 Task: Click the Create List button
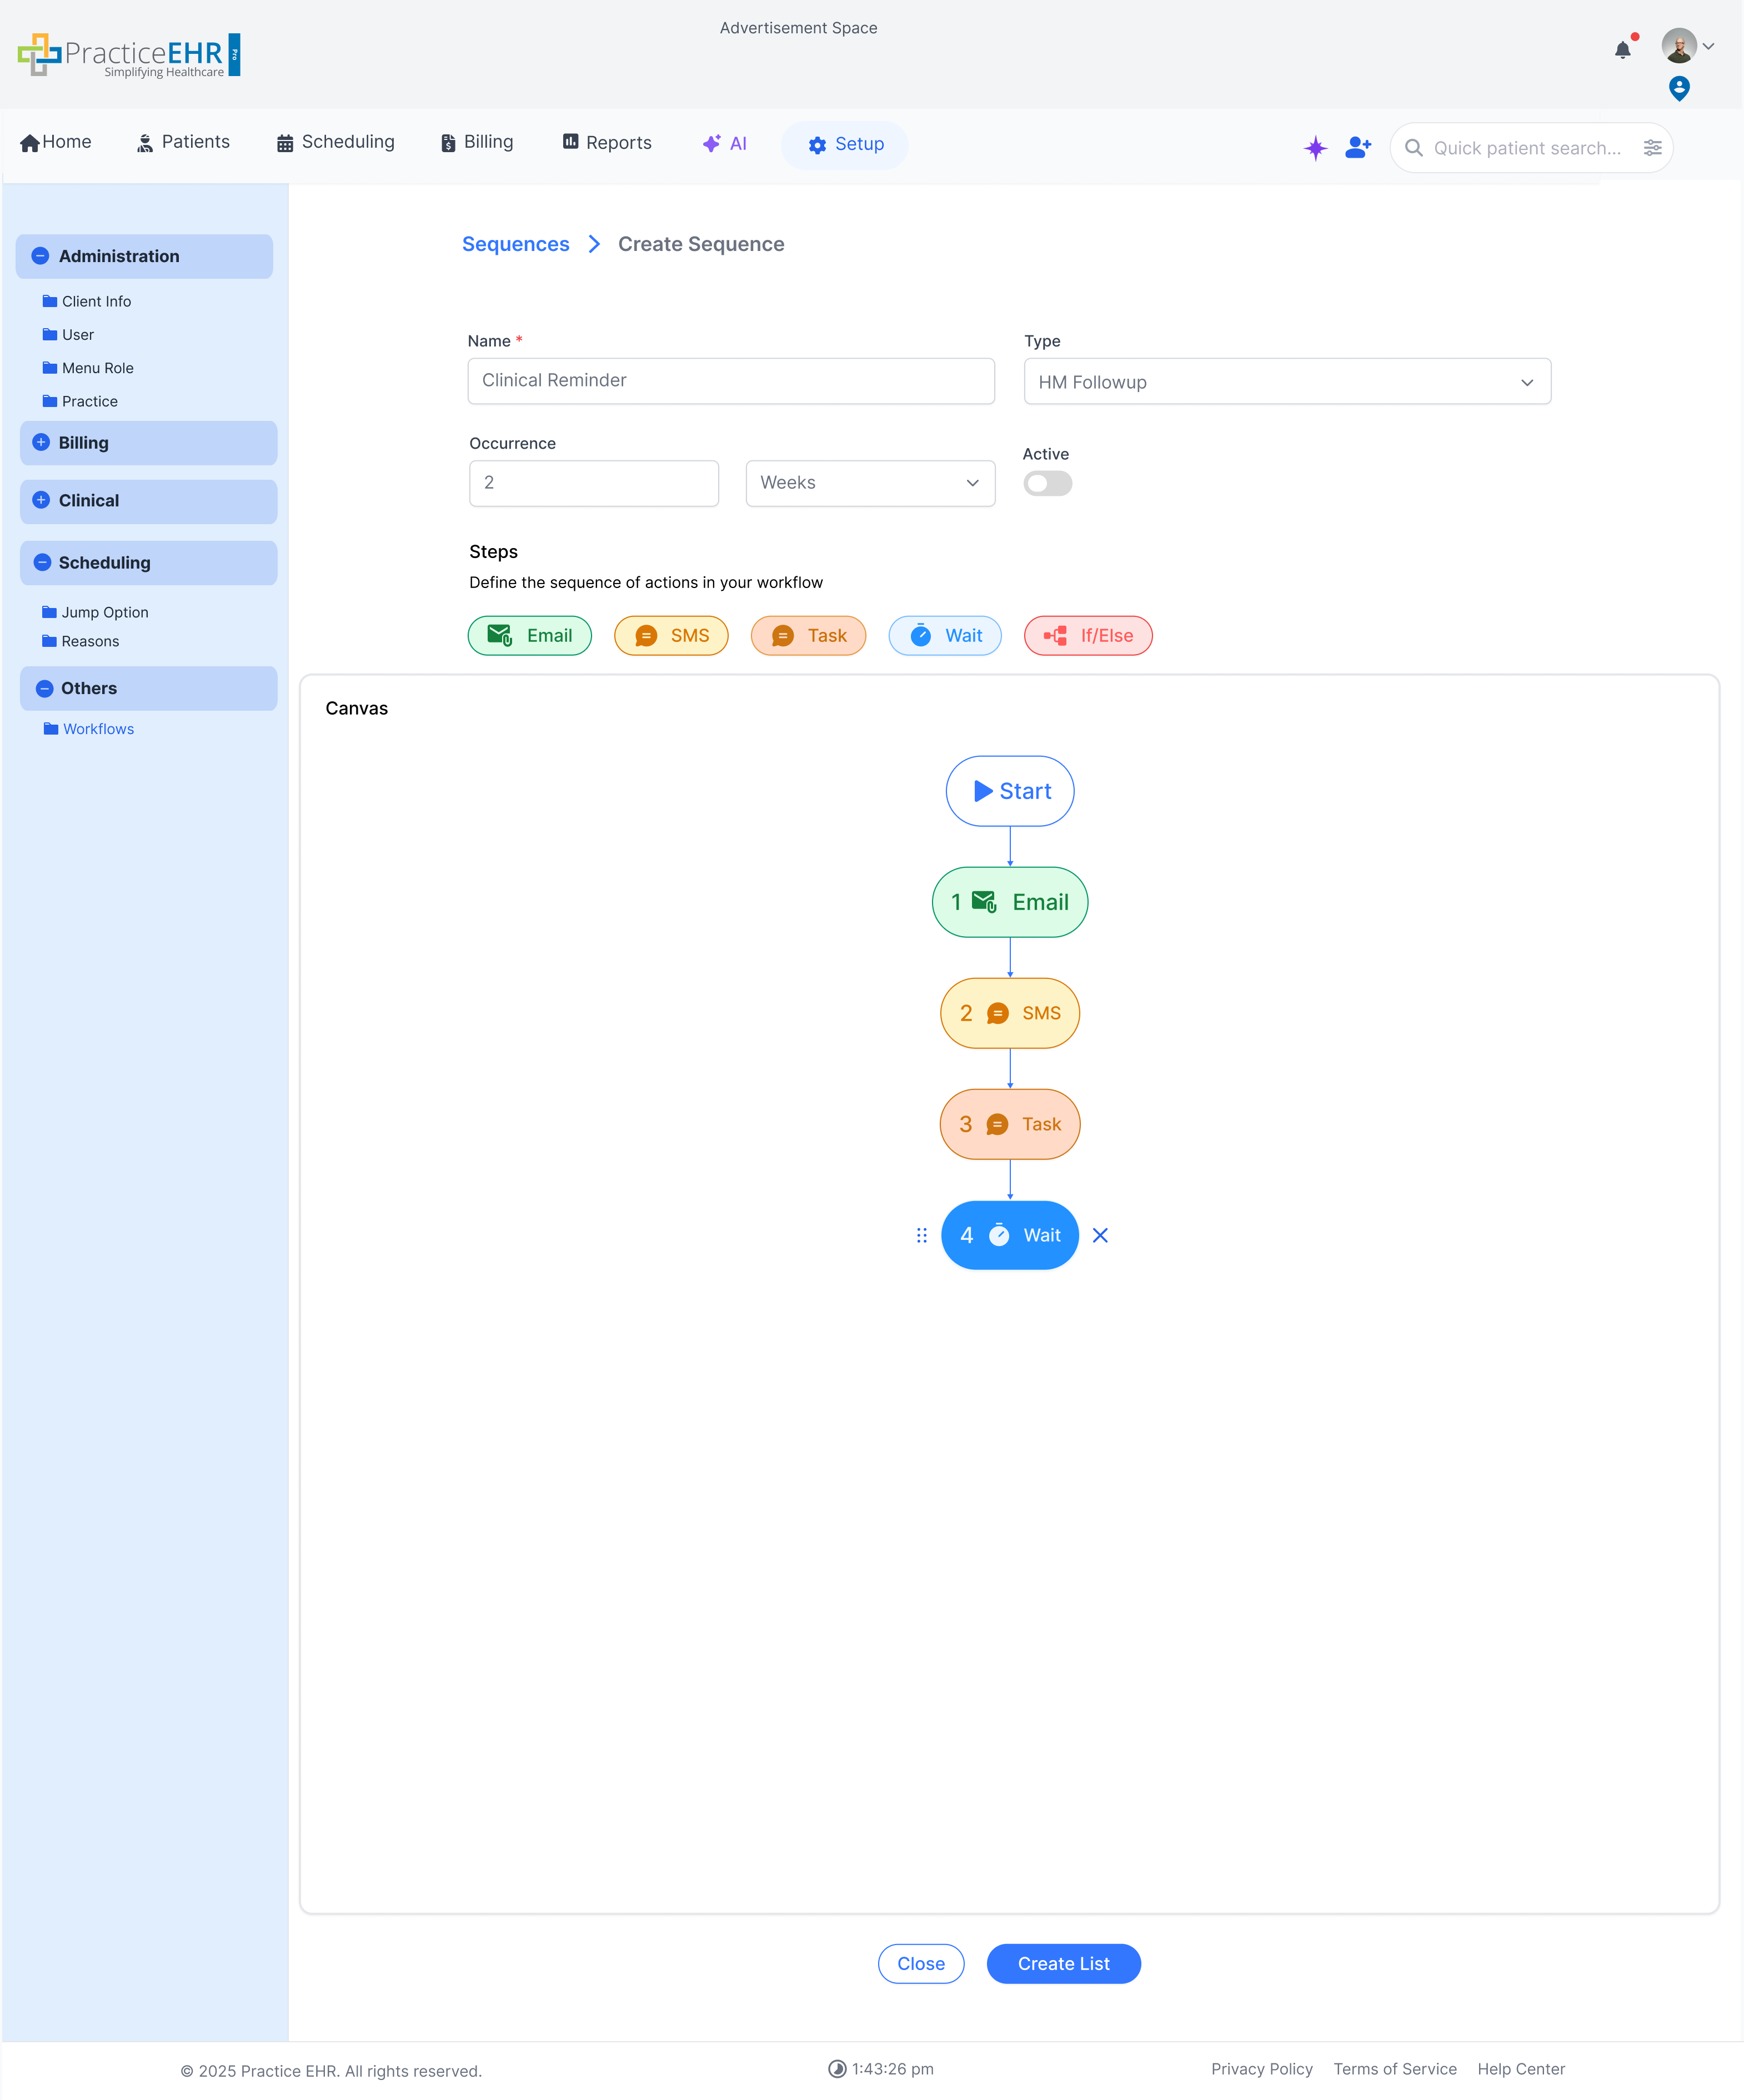(x=1063, y=1963)
